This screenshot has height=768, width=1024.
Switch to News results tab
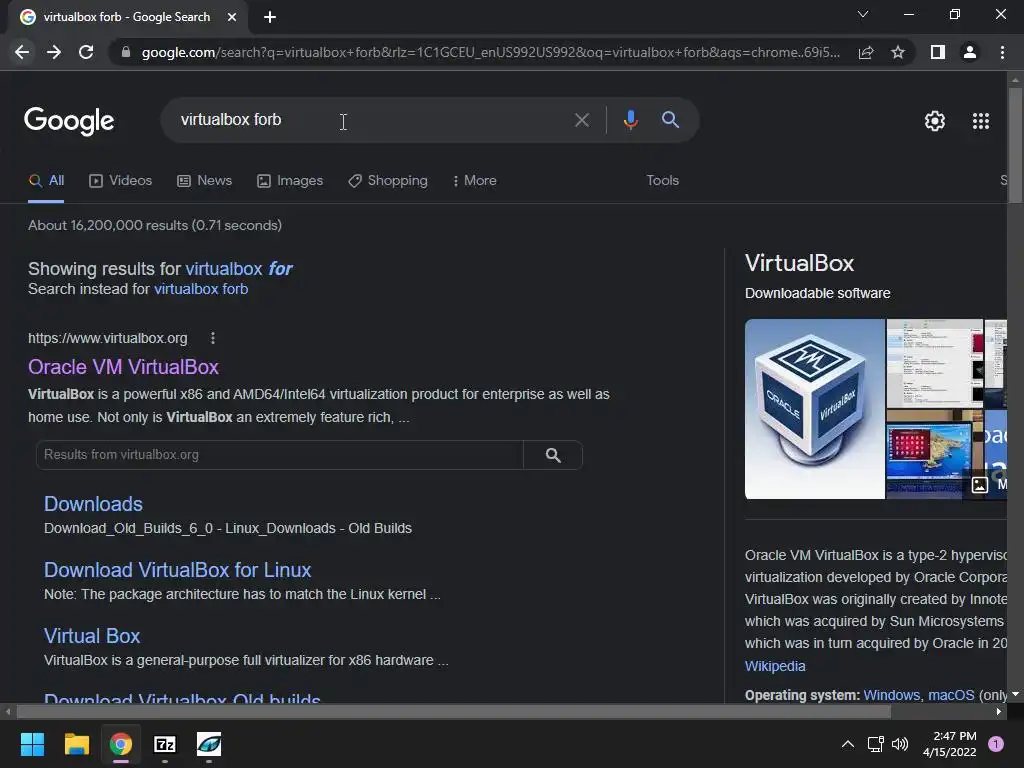pos(204,180)
